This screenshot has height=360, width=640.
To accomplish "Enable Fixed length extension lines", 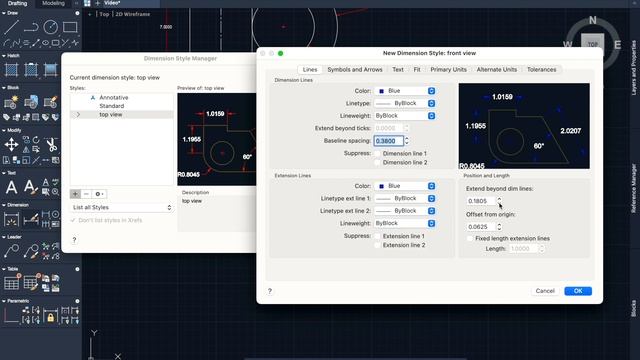I will [x=470, y=238].
